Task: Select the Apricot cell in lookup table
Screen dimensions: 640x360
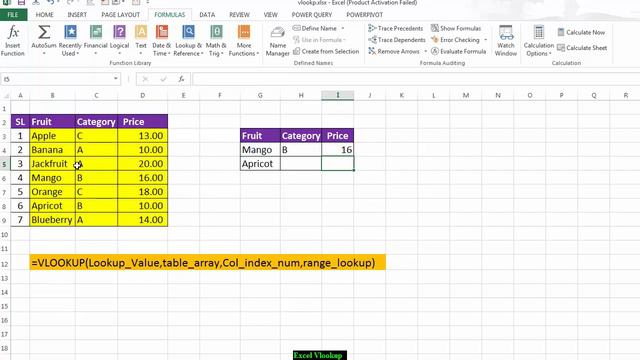Action: (x=260, y=164)
